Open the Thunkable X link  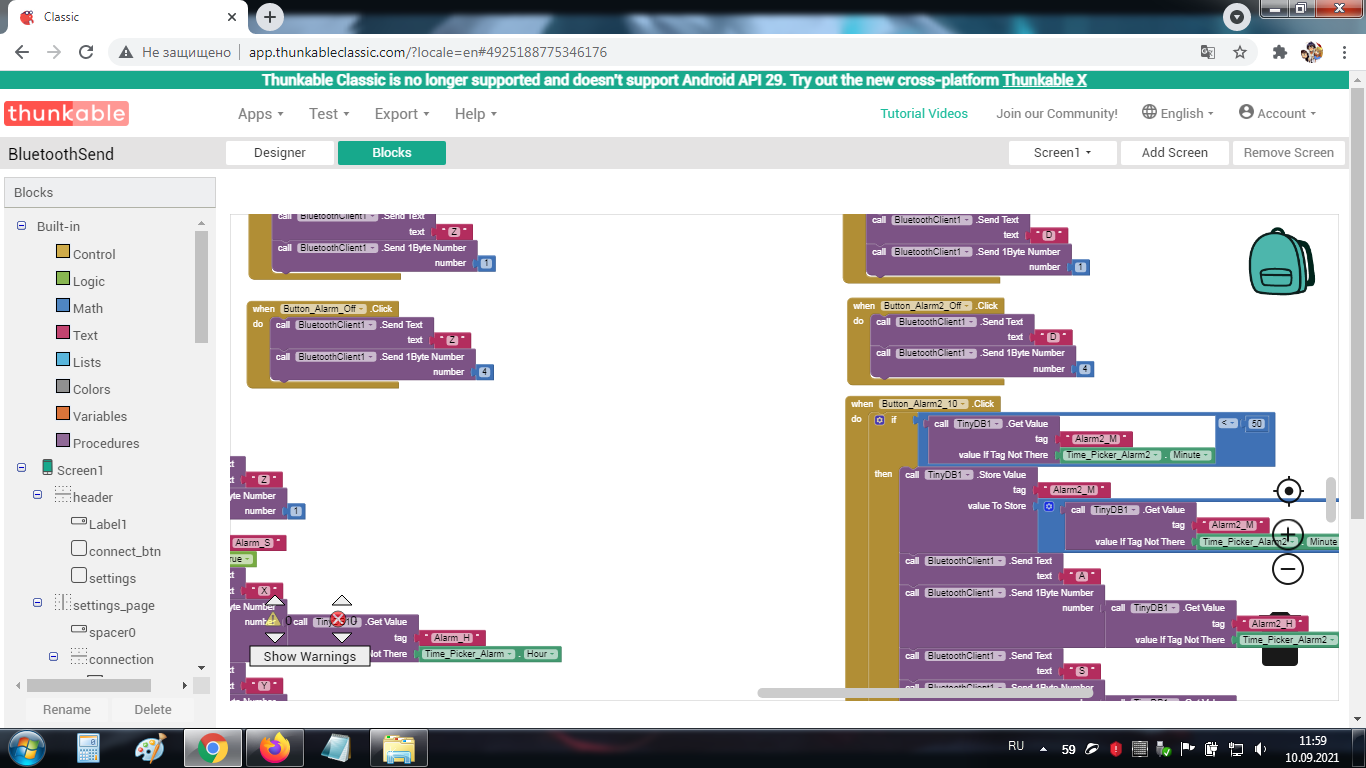click(1044, 80)
